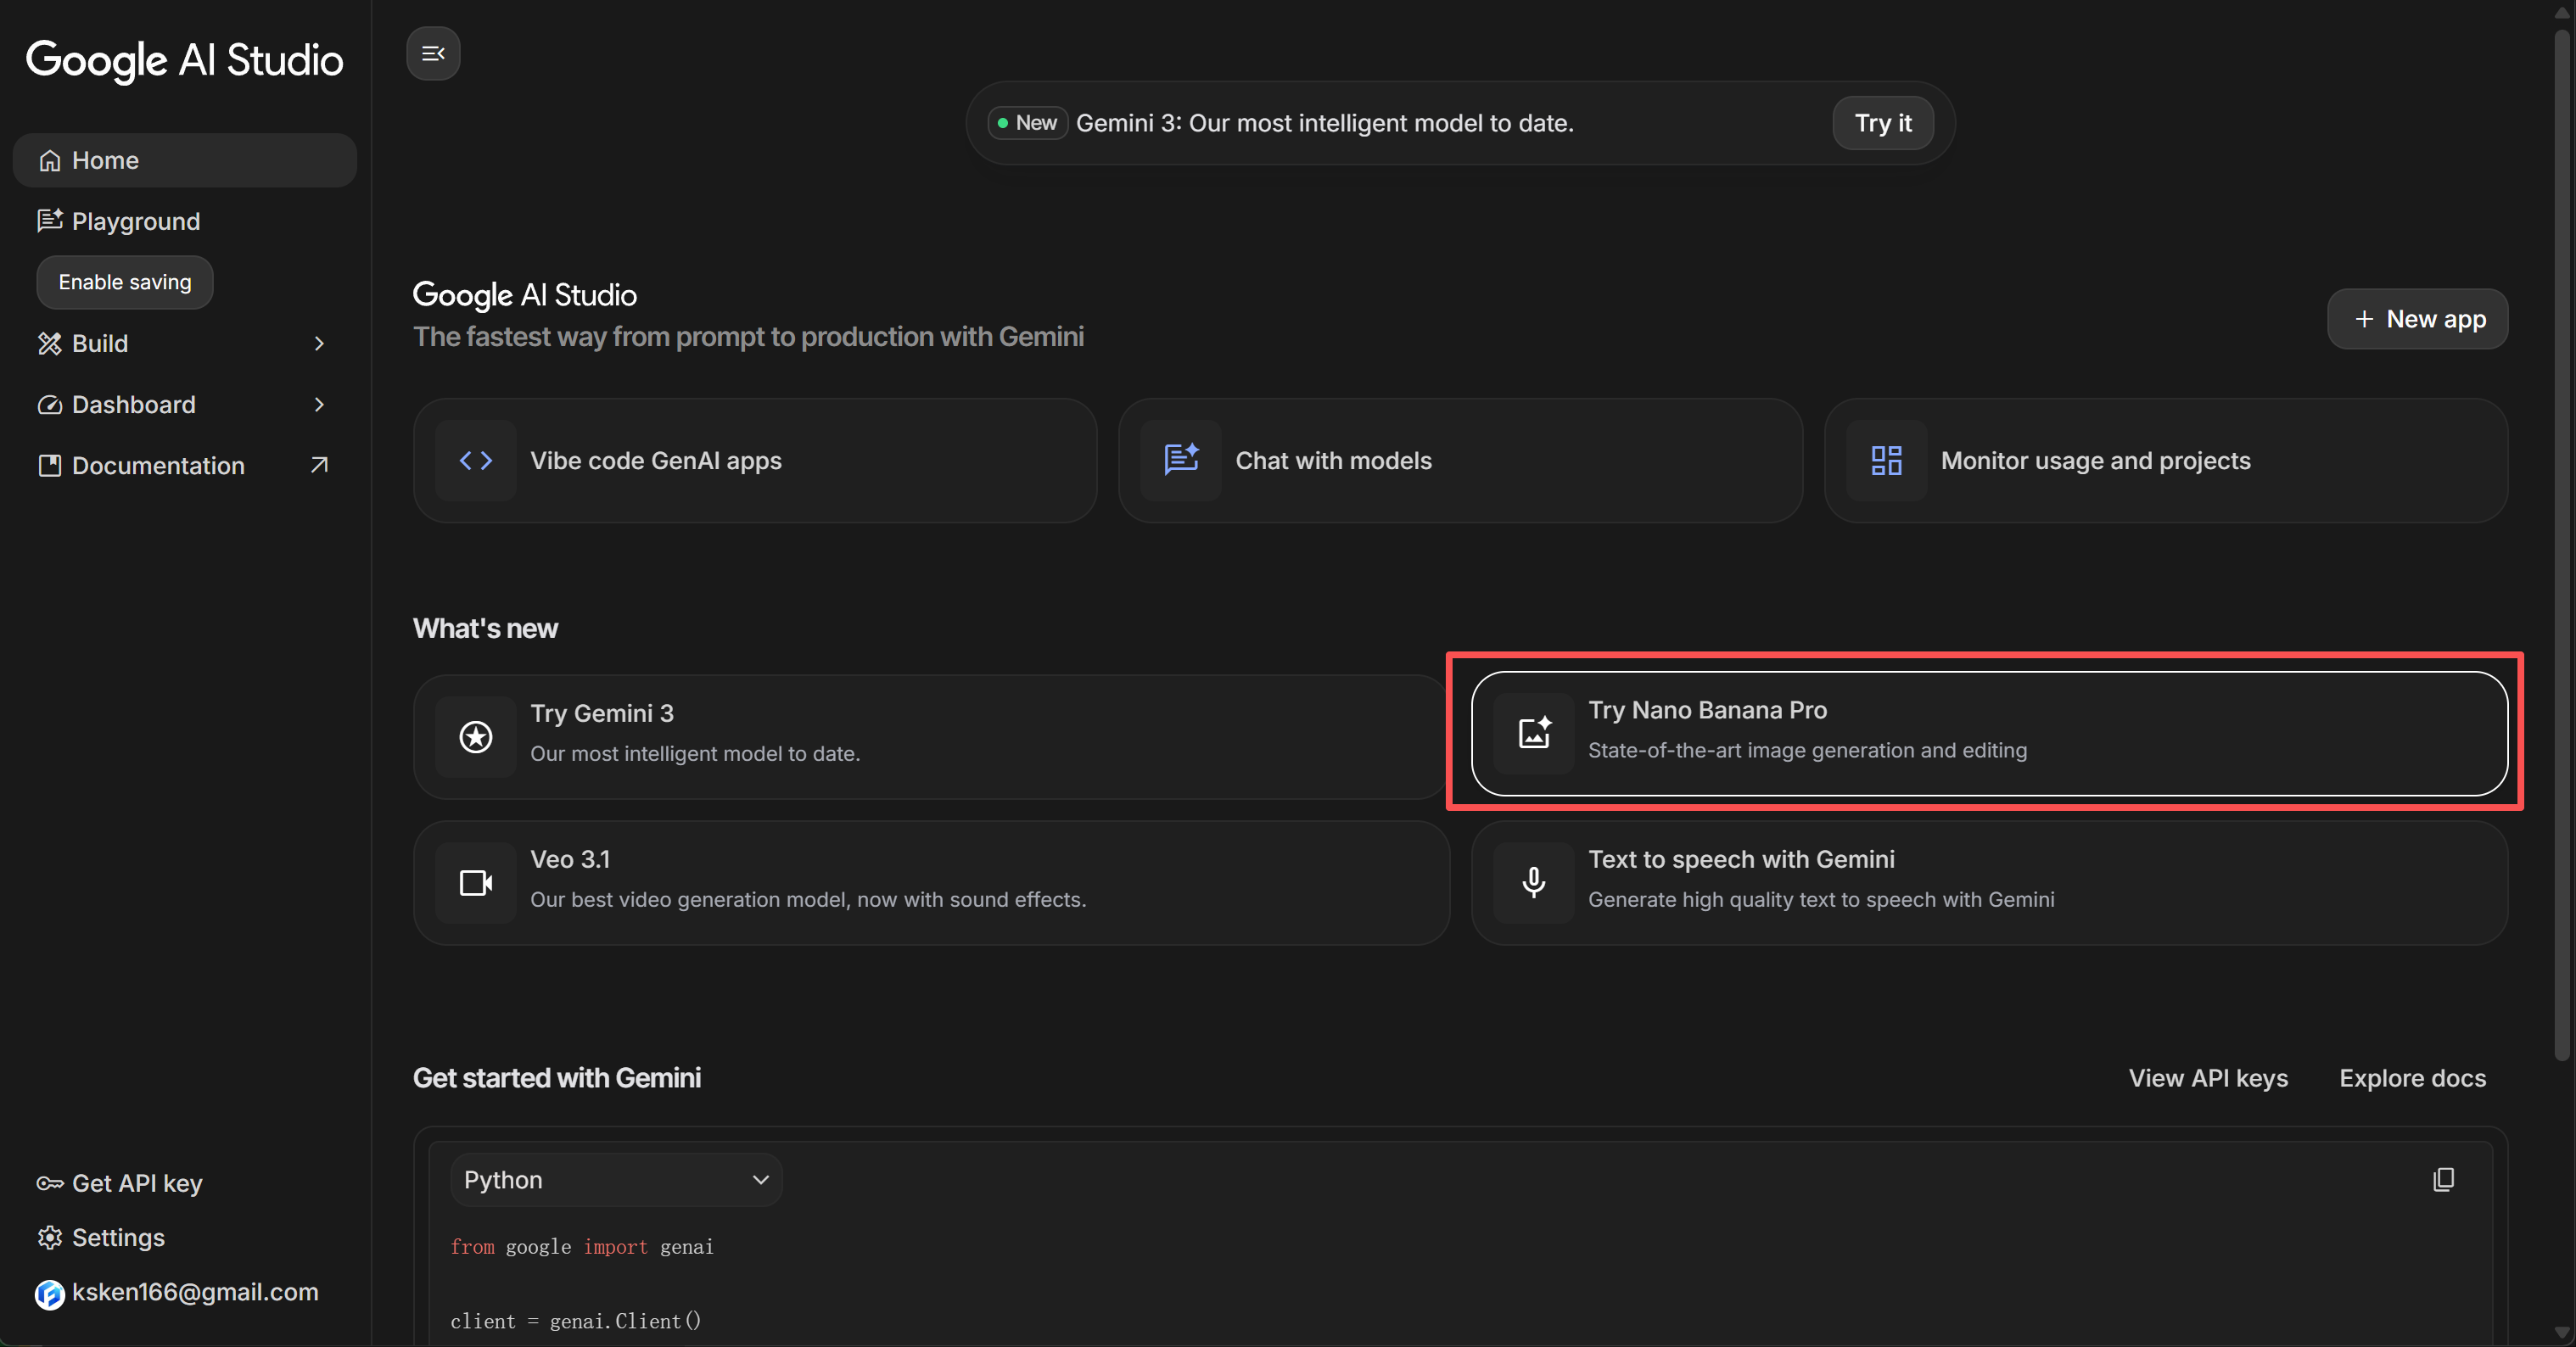This screenshot has width=2576, height=1347.
Task: Open the Chat with models card
Action: (1460, 461)
